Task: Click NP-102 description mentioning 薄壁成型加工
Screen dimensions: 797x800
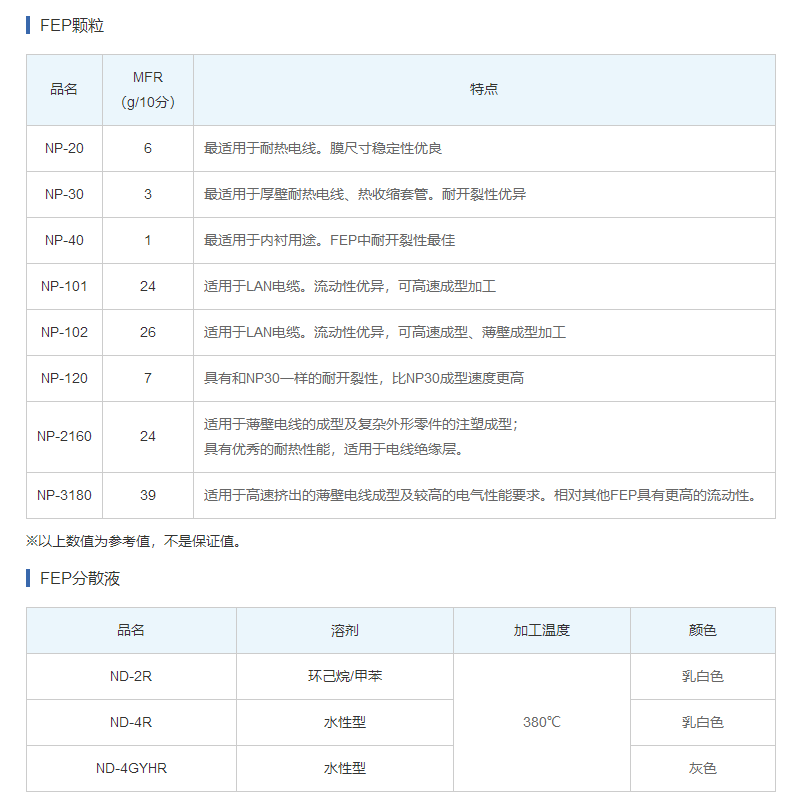Action: 385,332
